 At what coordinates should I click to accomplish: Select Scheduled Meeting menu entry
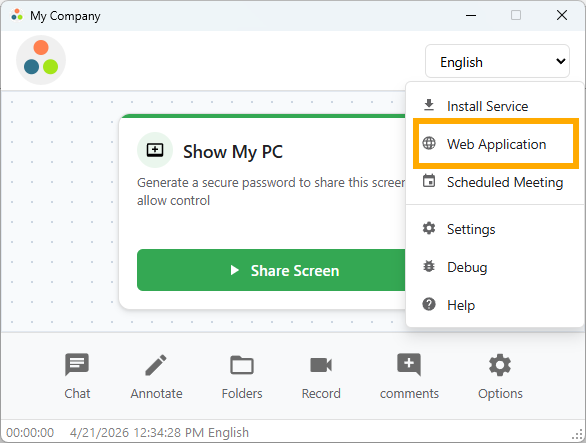click(495, 182)
